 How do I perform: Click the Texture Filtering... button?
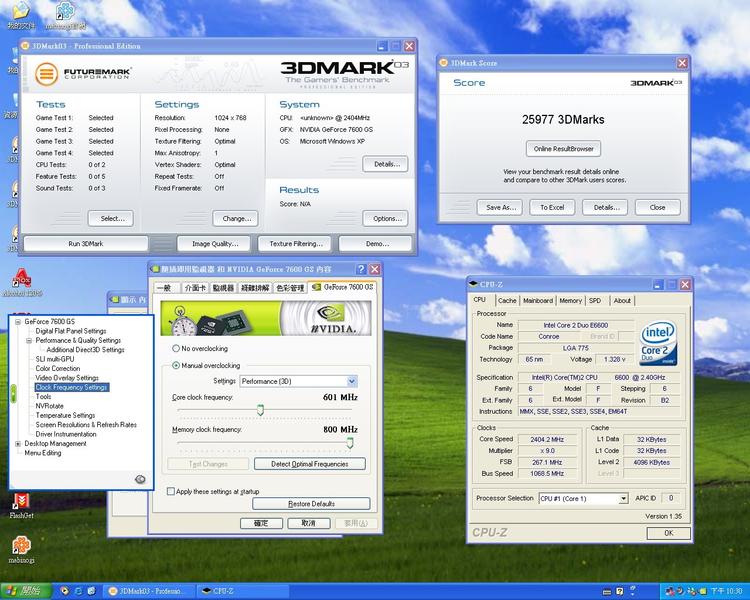(296, 244)
